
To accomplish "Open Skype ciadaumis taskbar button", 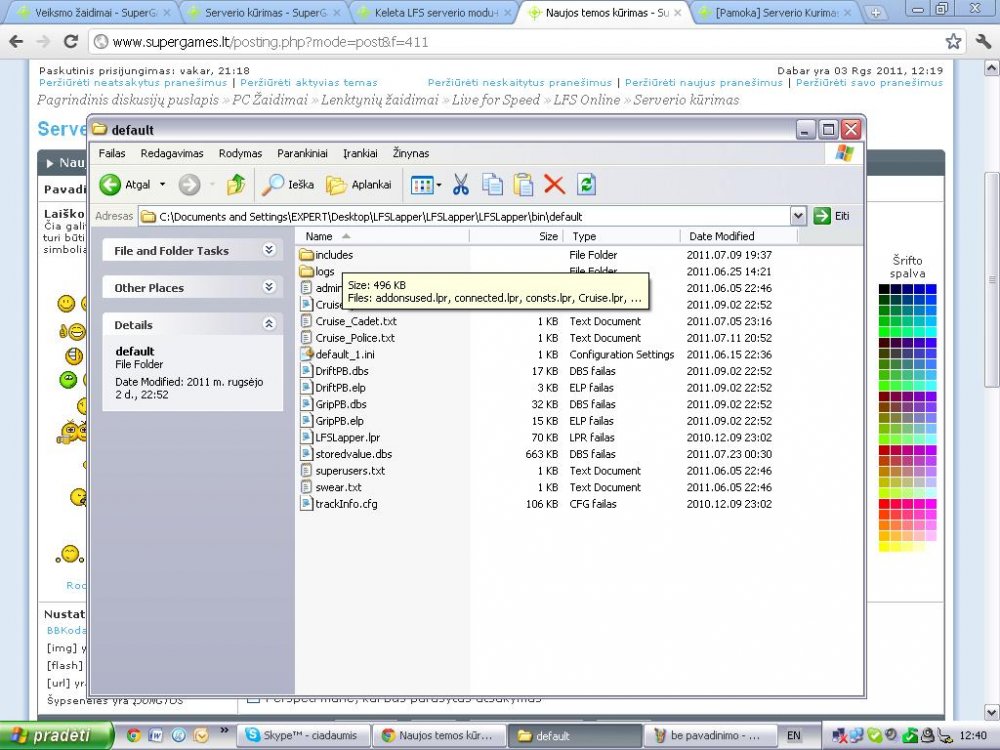I will tap(303, 735).
